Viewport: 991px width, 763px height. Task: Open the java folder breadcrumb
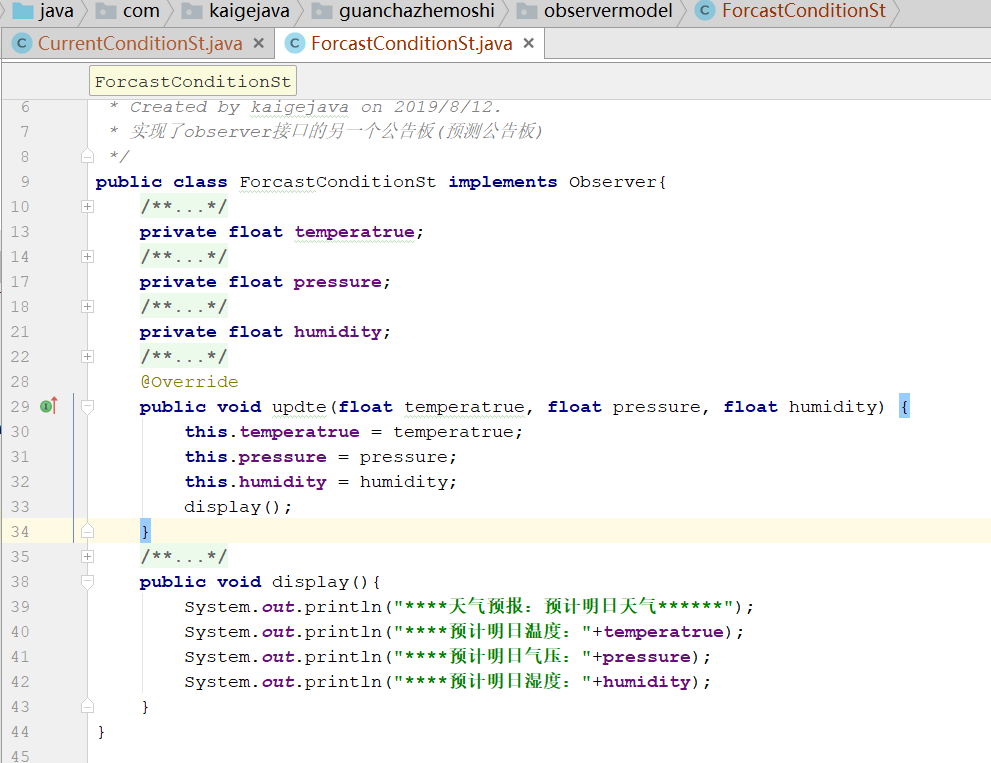[43, 11]
